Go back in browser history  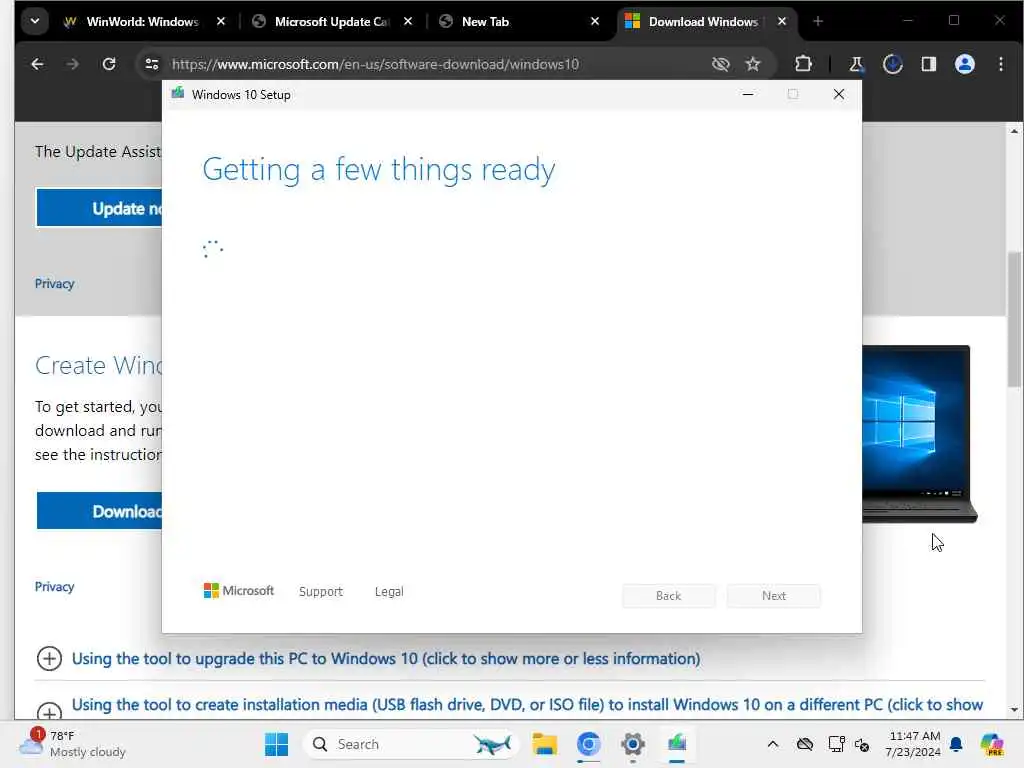(37, 64)
